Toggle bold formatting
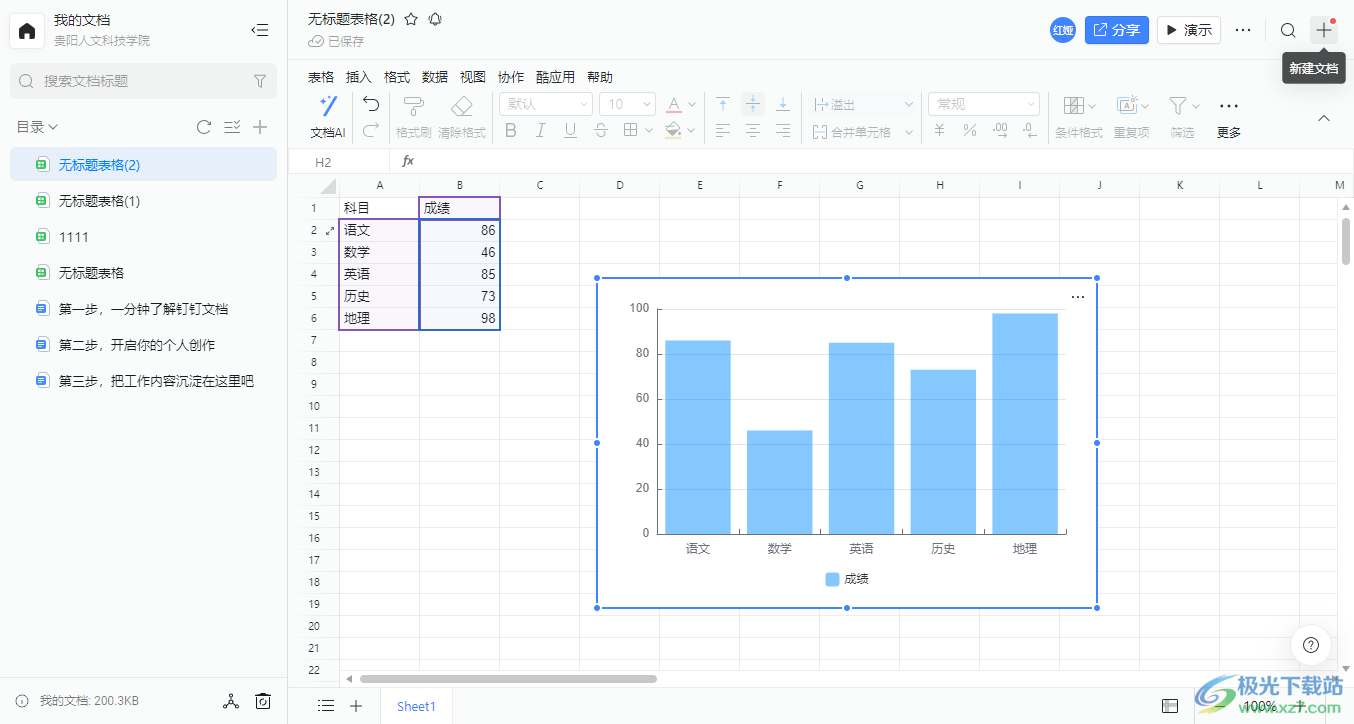Image resolution: width=1354 pixels, height=724 pixels. click(511, 130)
